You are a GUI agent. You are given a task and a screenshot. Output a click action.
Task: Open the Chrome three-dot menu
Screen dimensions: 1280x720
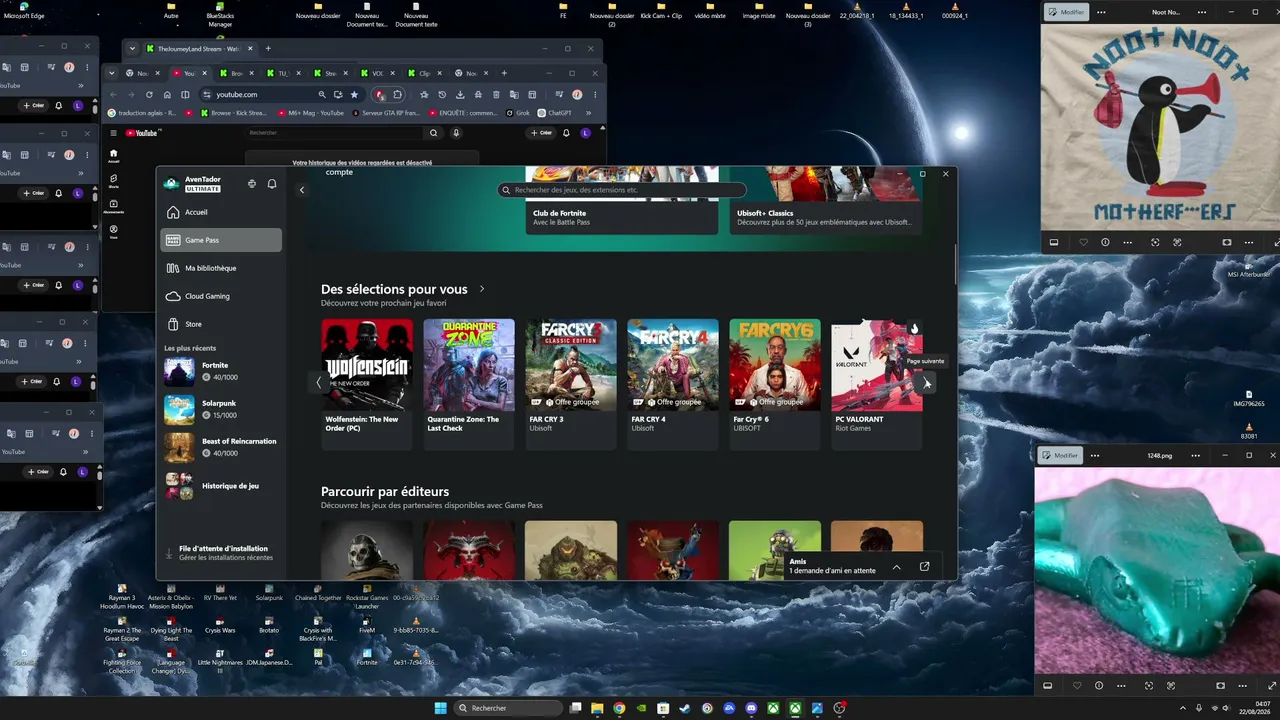coord(594,95)
